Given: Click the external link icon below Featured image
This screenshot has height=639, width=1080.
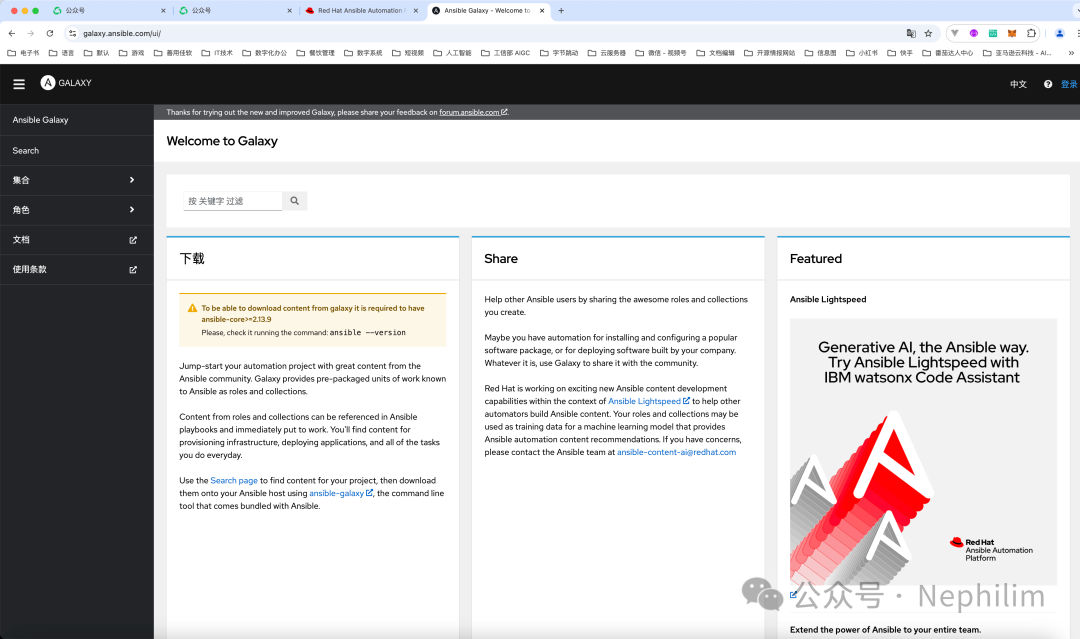Looking at the screenshot, I should pos(793,595).
